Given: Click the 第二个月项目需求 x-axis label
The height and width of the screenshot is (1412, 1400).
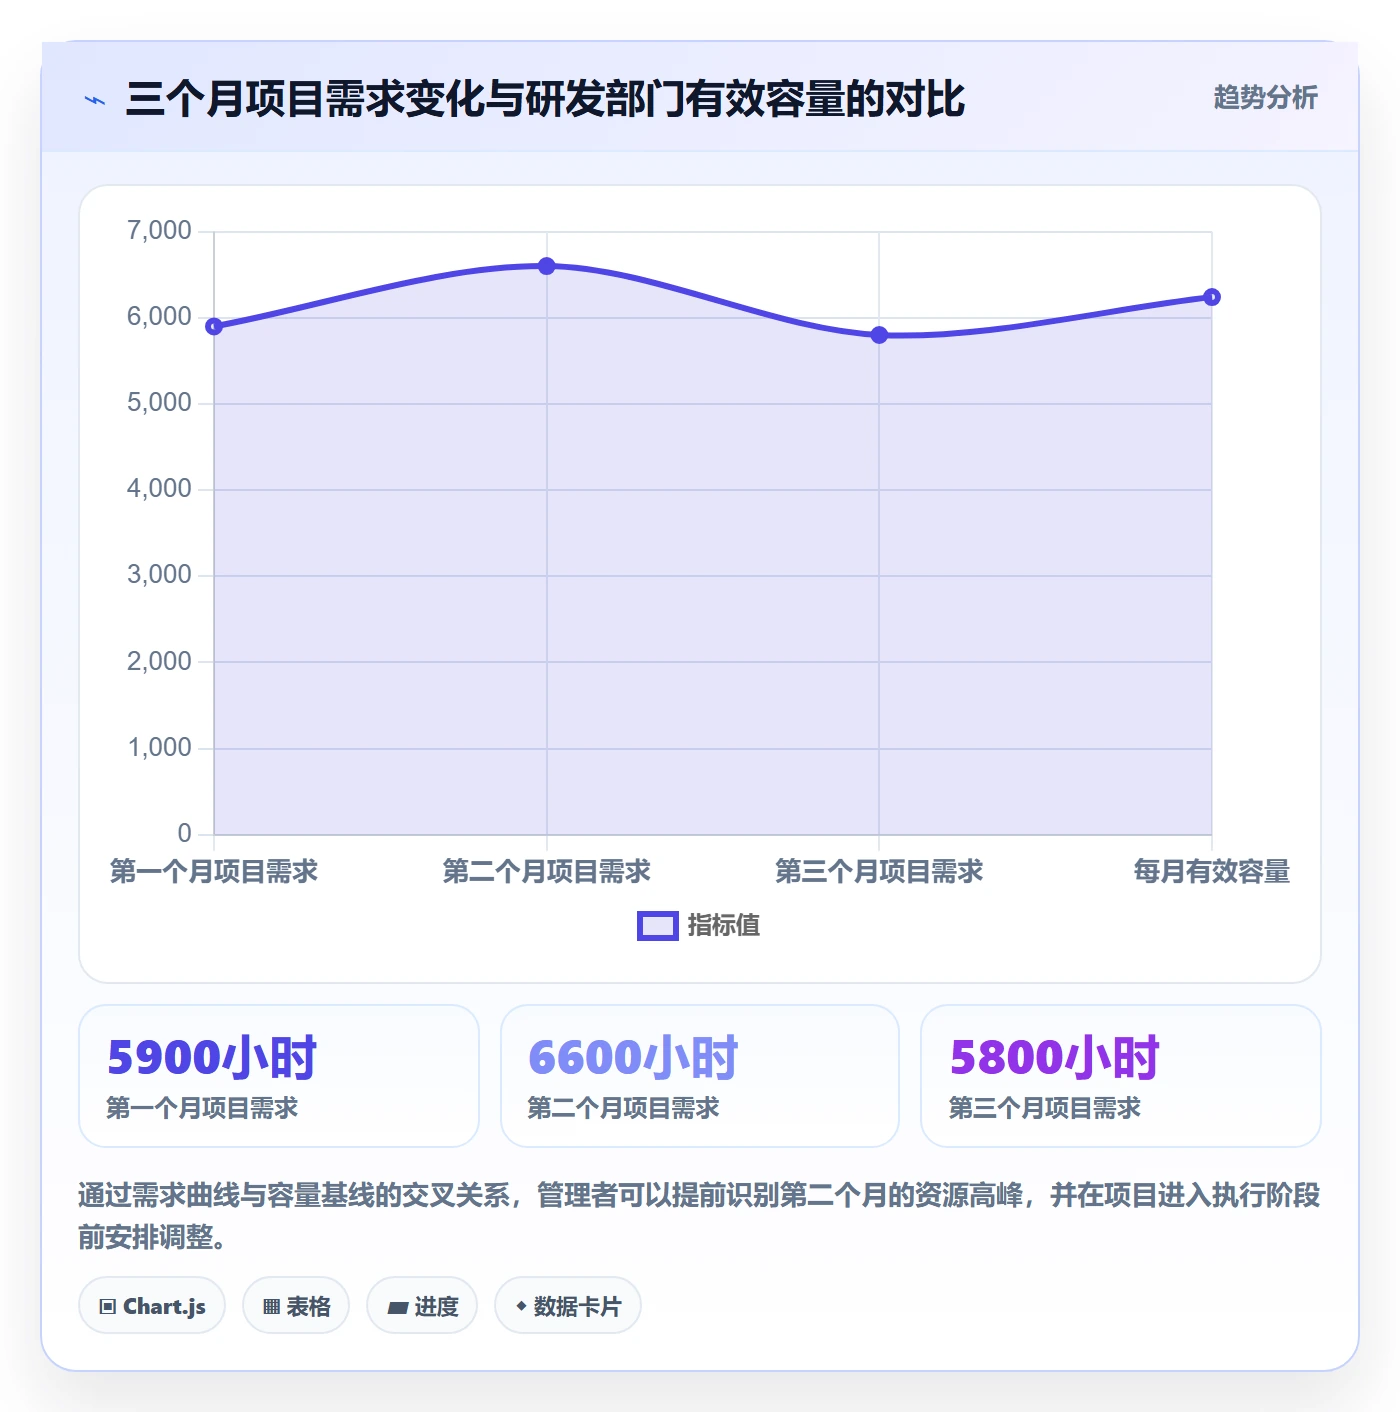Looking at the screenshot, I should click(547, 871).
